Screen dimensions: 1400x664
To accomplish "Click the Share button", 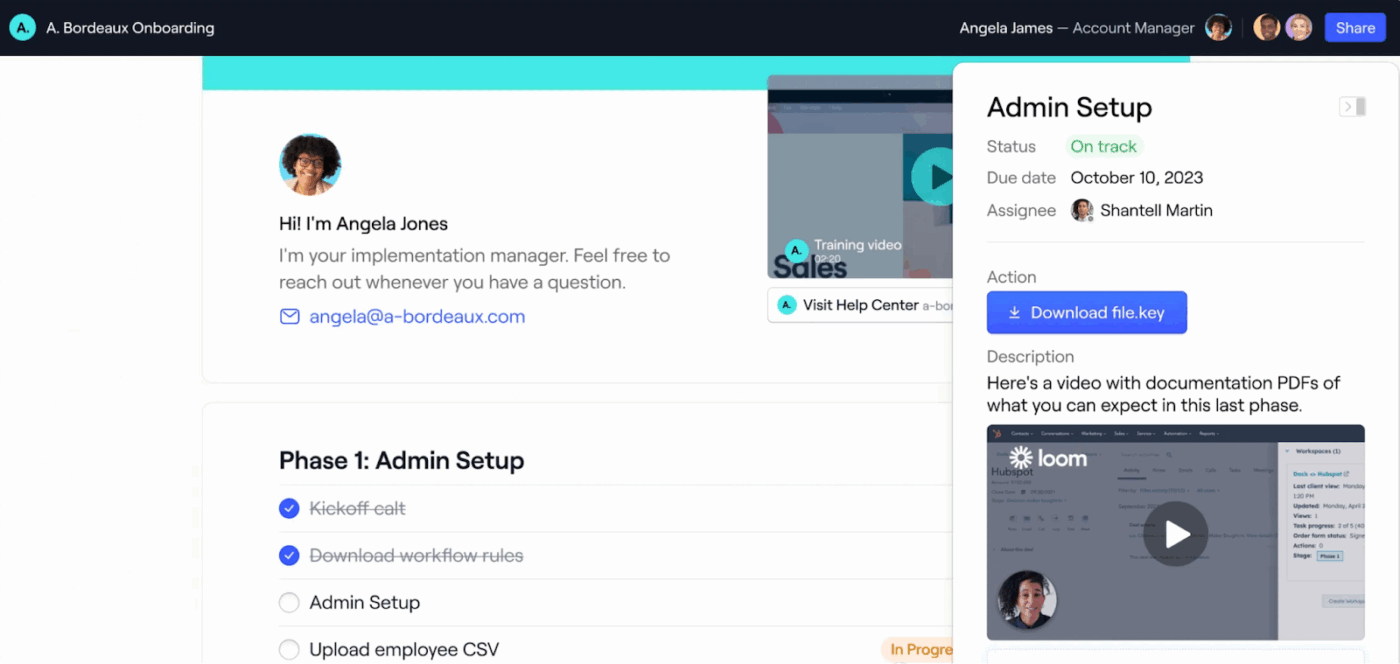I will pos(1355,27).
